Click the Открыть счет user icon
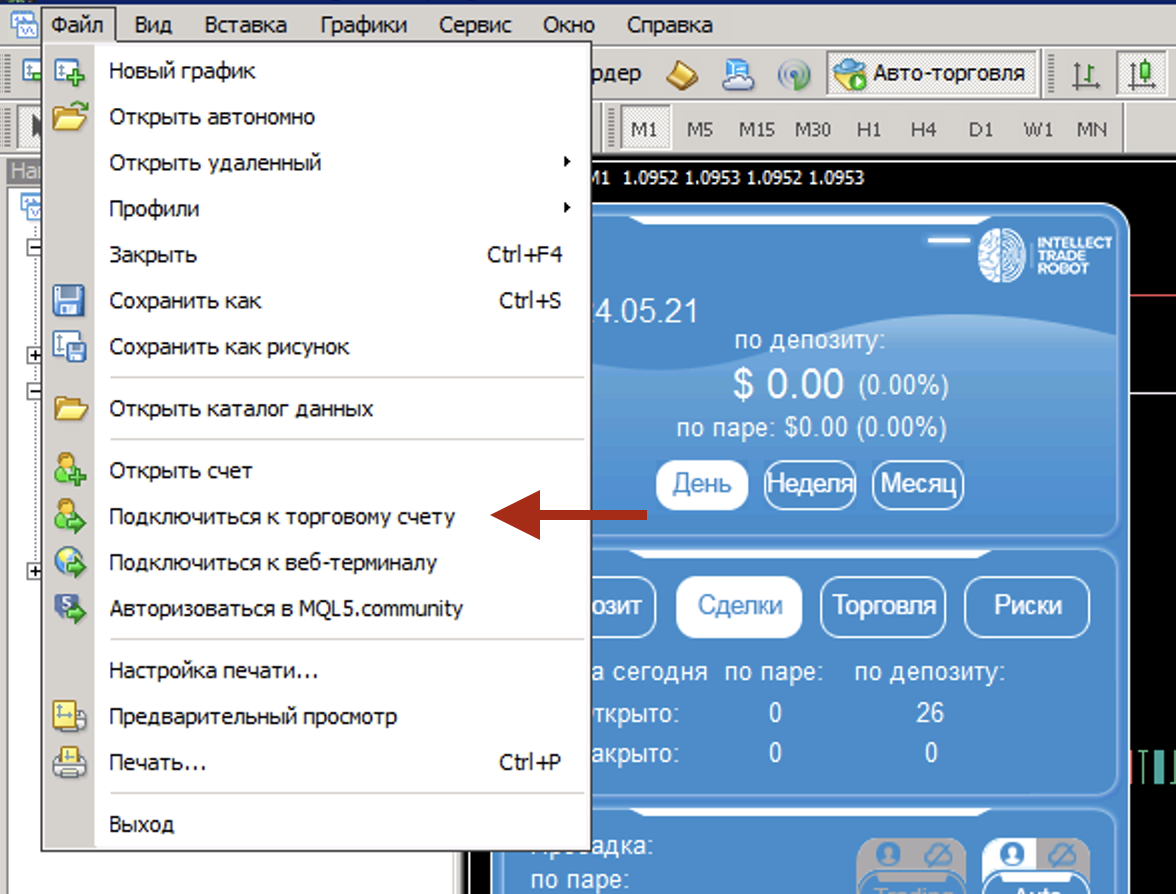The width and height of the screenshot is (1176, 894). click(70, 470)
